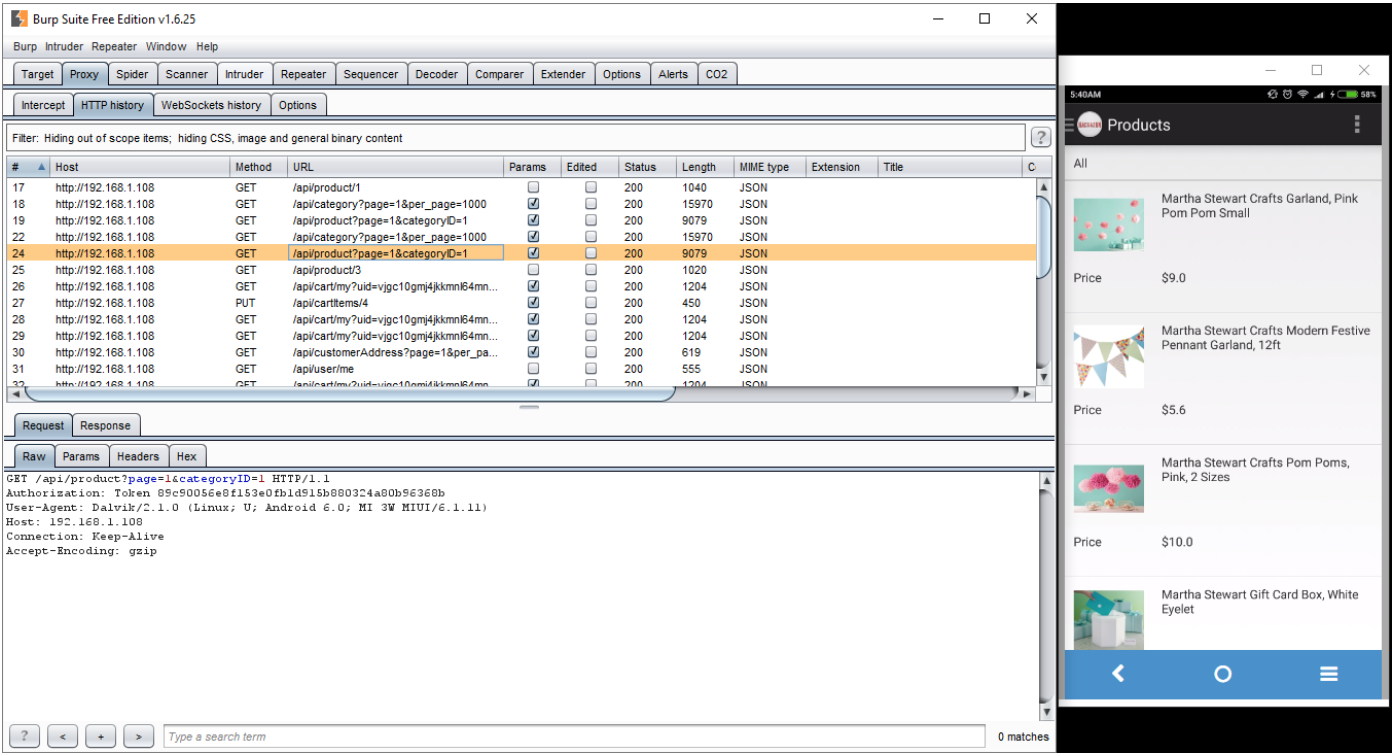The width and height of the screenshot is (1392, 756).
Task: Open the Burp menu
Action: [x=25, y=46]
